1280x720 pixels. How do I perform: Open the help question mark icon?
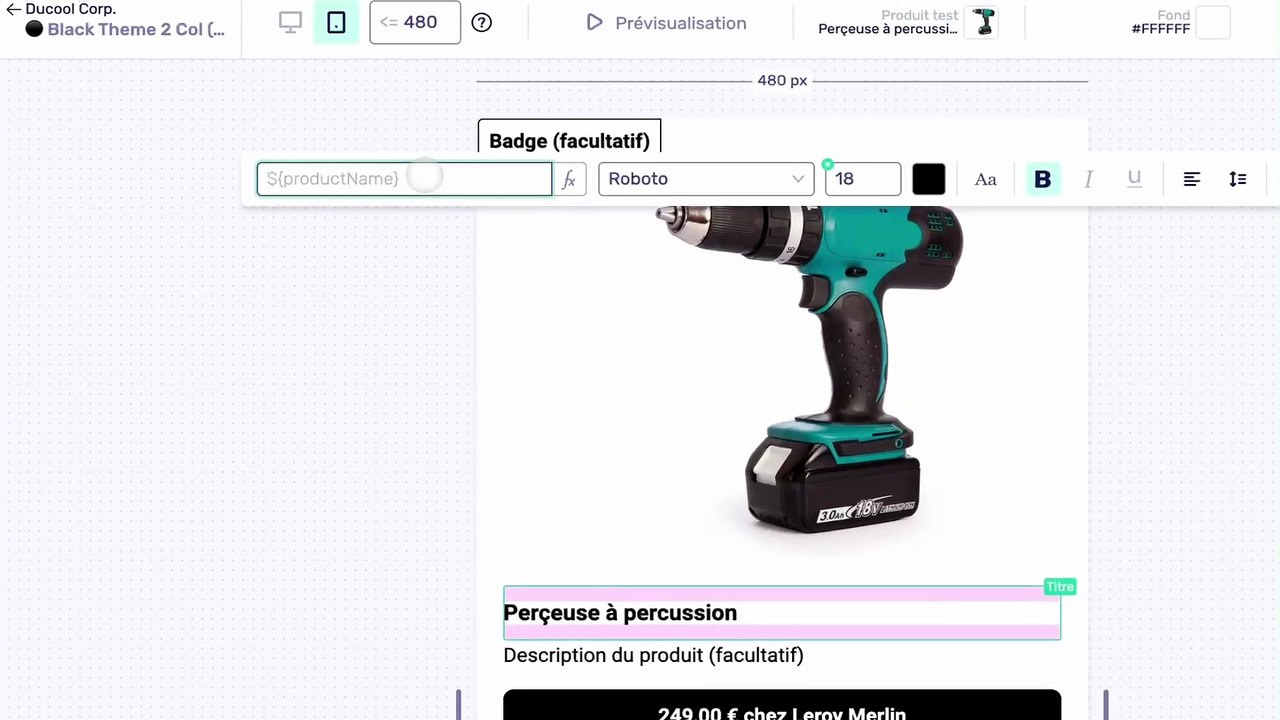tap(482, 22)
